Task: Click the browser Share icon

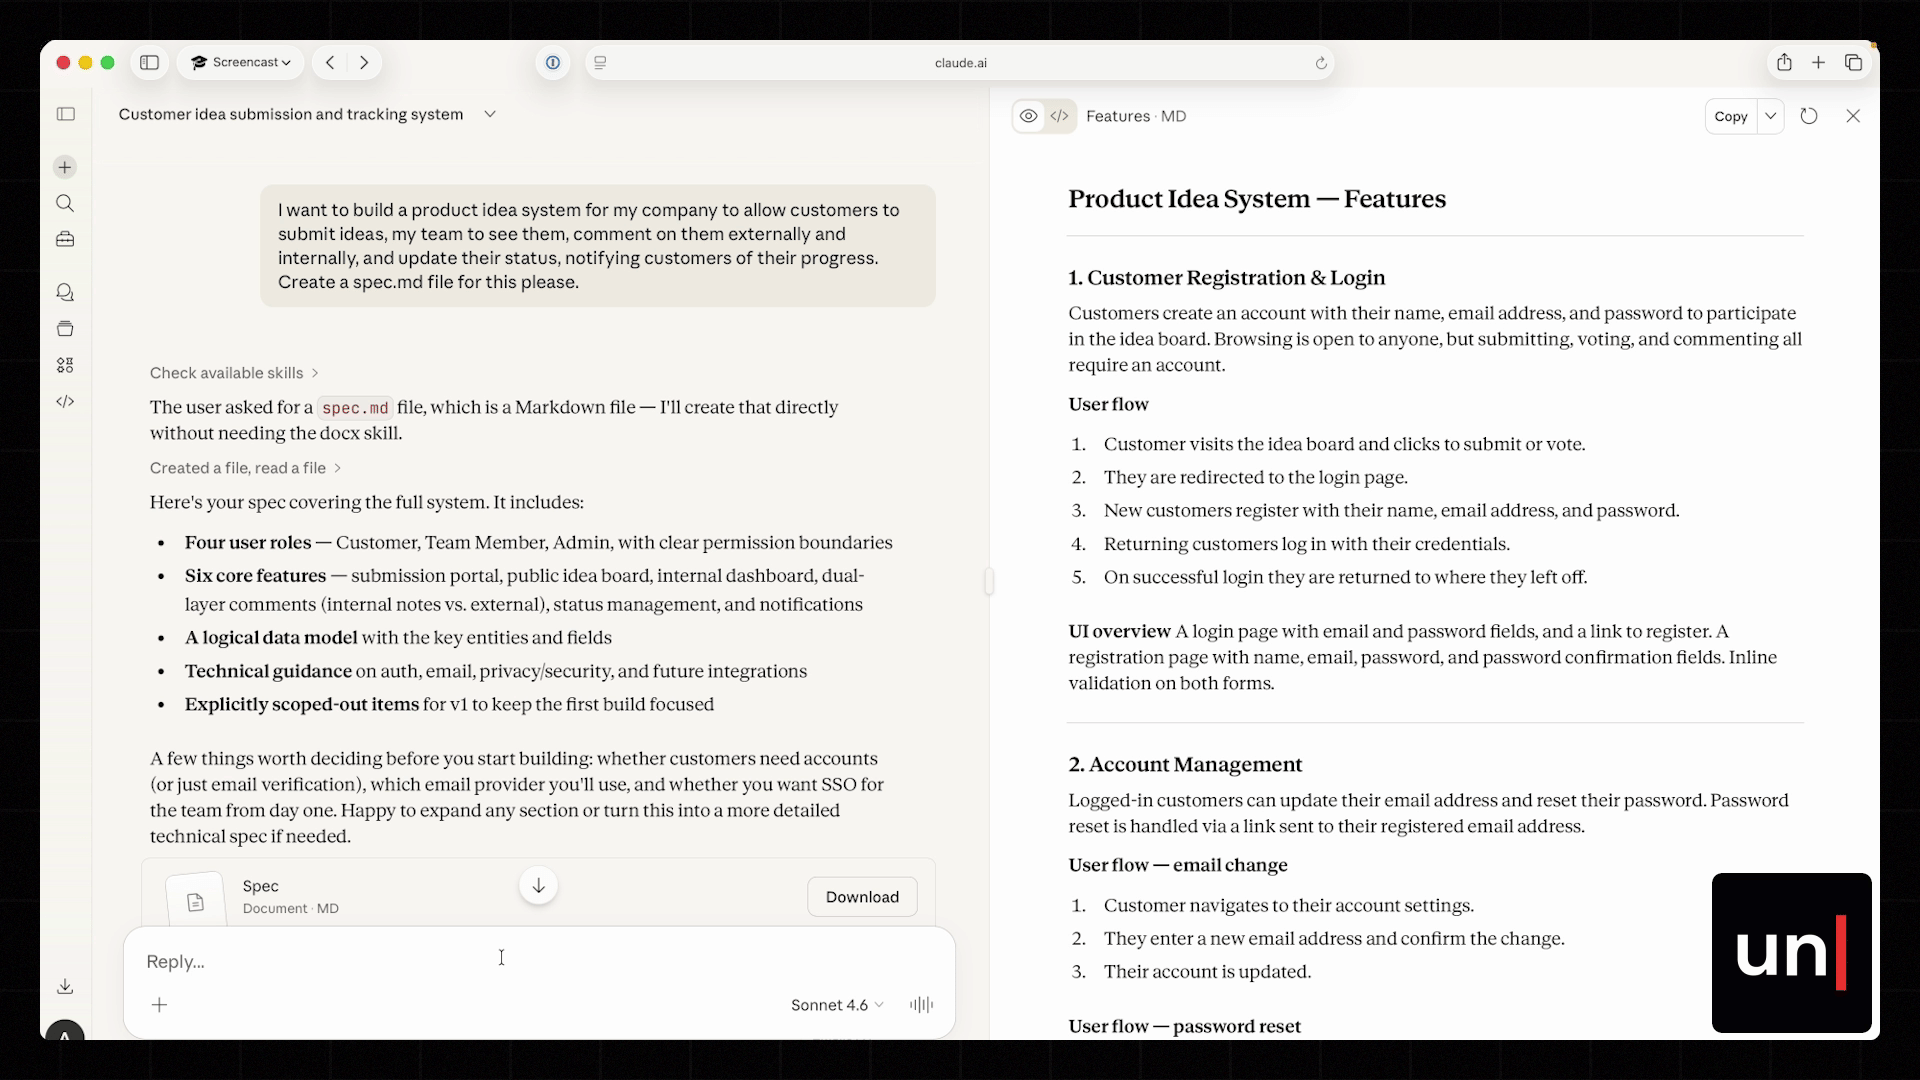Action: pyautogui.click(x=1784, y=62)
